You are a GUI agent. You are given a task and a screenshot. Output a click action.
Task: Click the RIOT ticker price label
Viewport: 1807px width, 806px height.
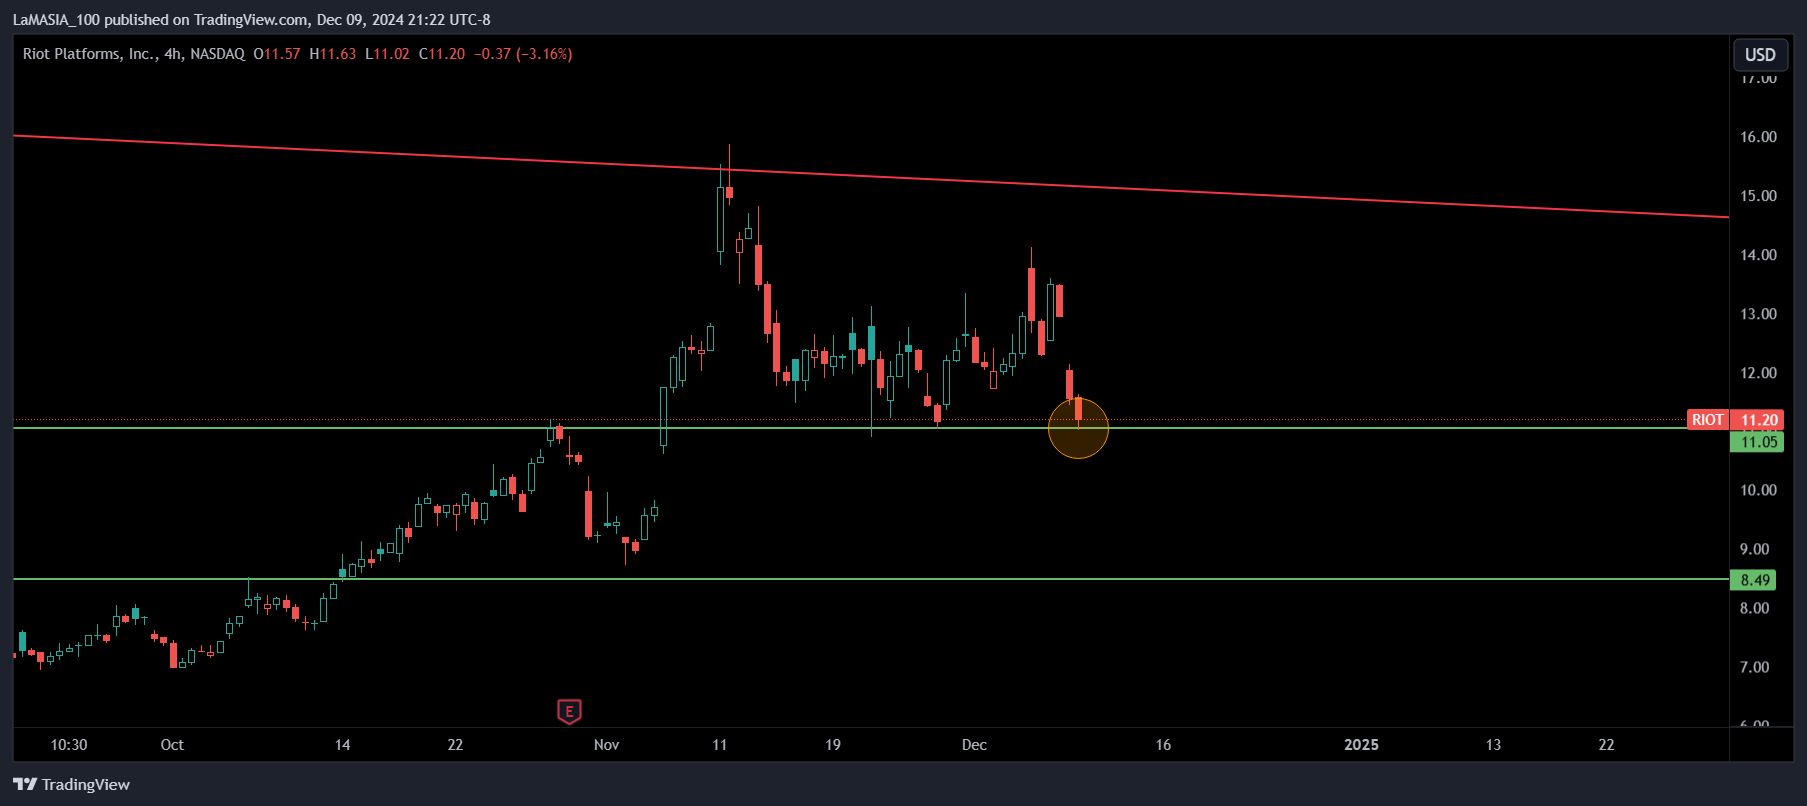[1708, 420]
